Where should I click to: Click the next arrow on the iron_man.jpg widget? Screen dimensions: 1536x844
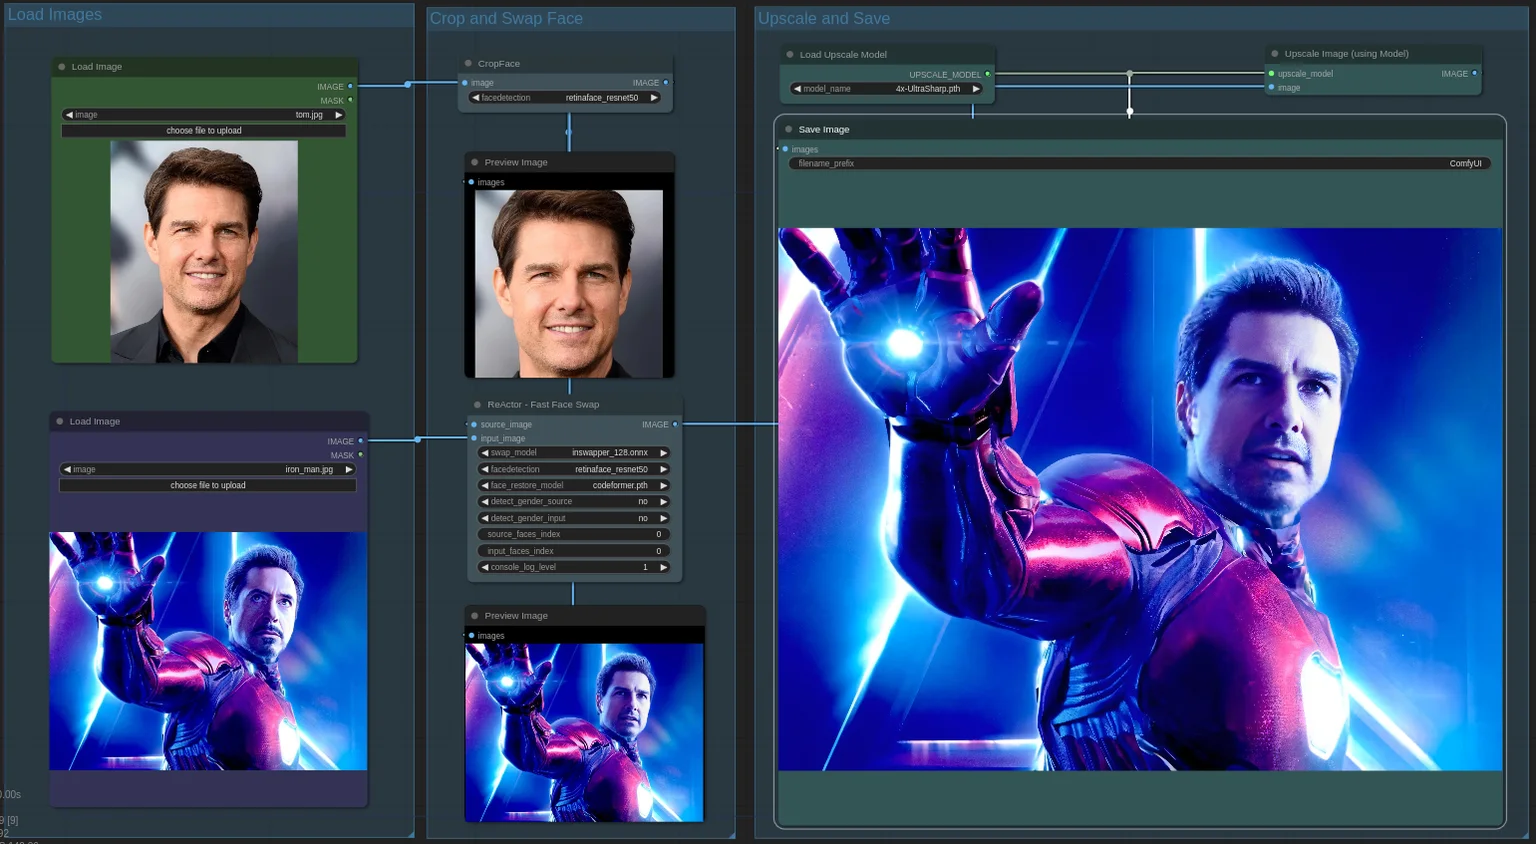point(349,469)
